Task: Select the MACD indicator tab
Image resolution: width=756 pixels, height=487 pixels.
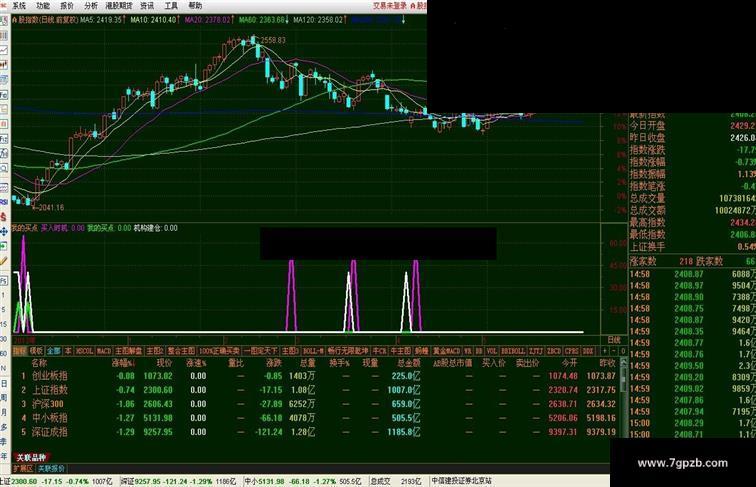Action: pyautogui.click(x=104, y=351)
